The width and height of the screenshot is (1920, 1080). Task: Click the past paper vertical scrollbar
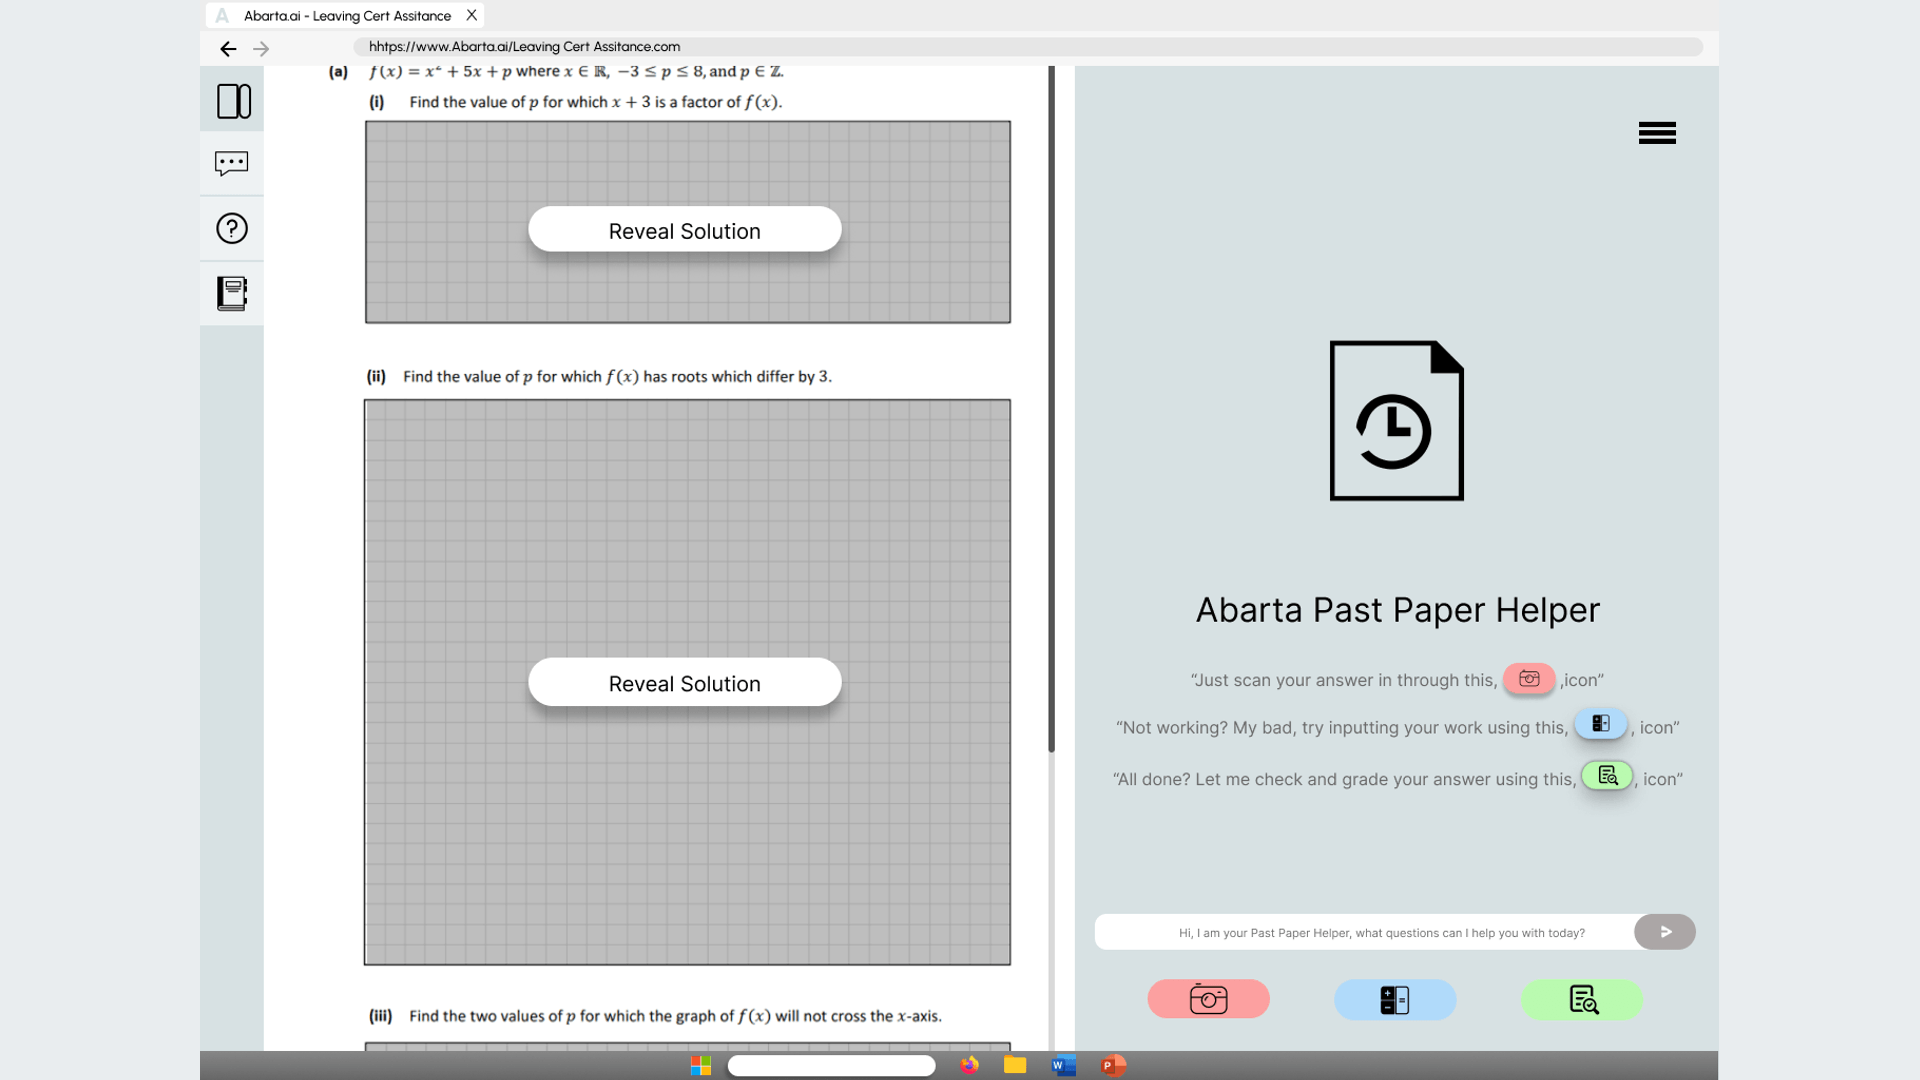click(x=1051, y=410)
